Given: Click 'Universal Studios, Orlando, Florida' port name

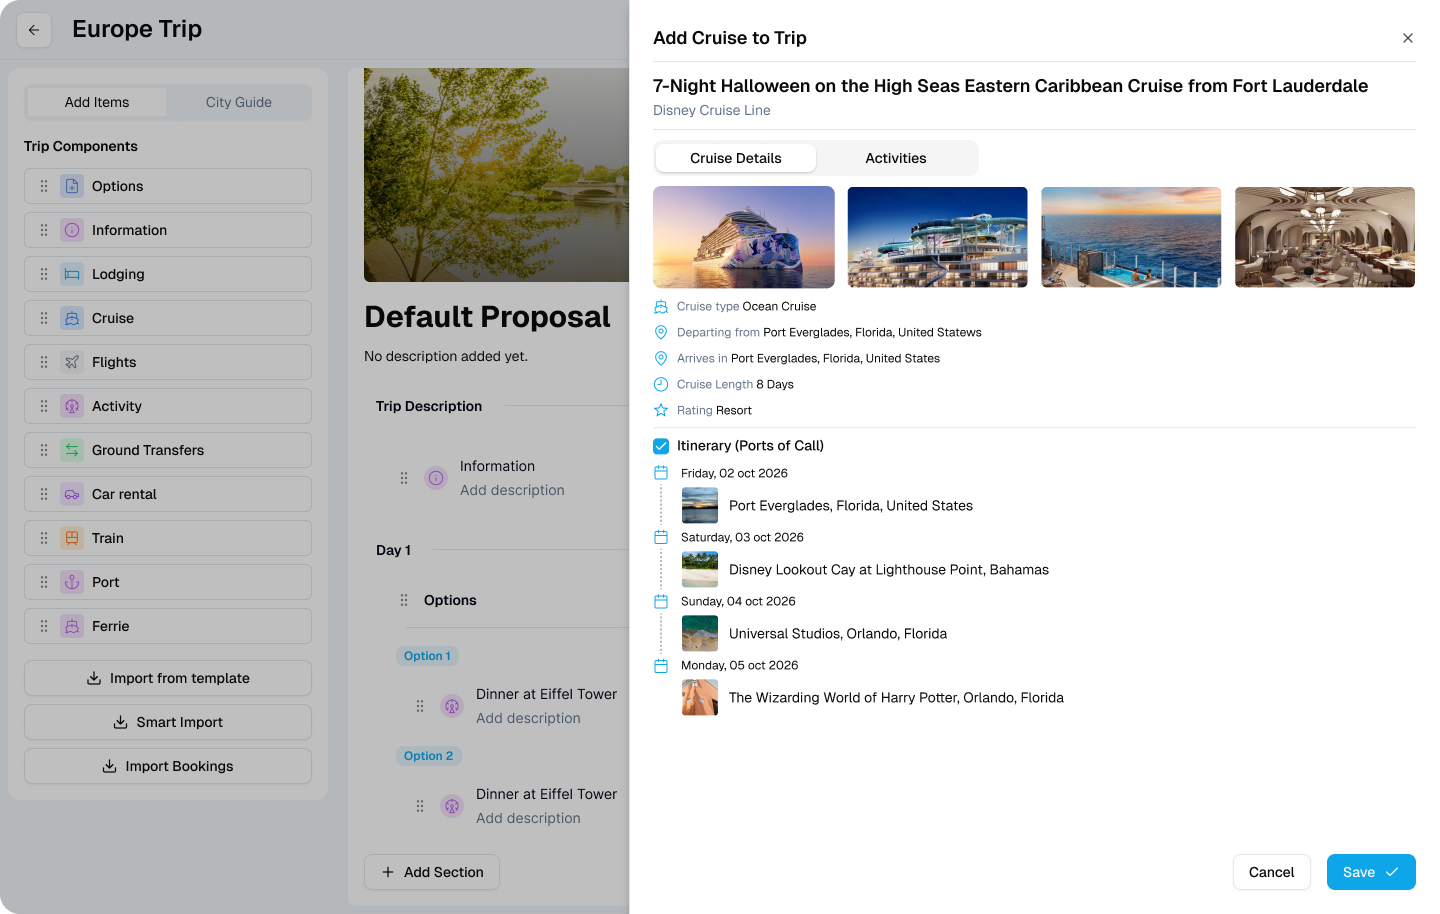Looking at the screenshot, I should click(x=838, y=633).
